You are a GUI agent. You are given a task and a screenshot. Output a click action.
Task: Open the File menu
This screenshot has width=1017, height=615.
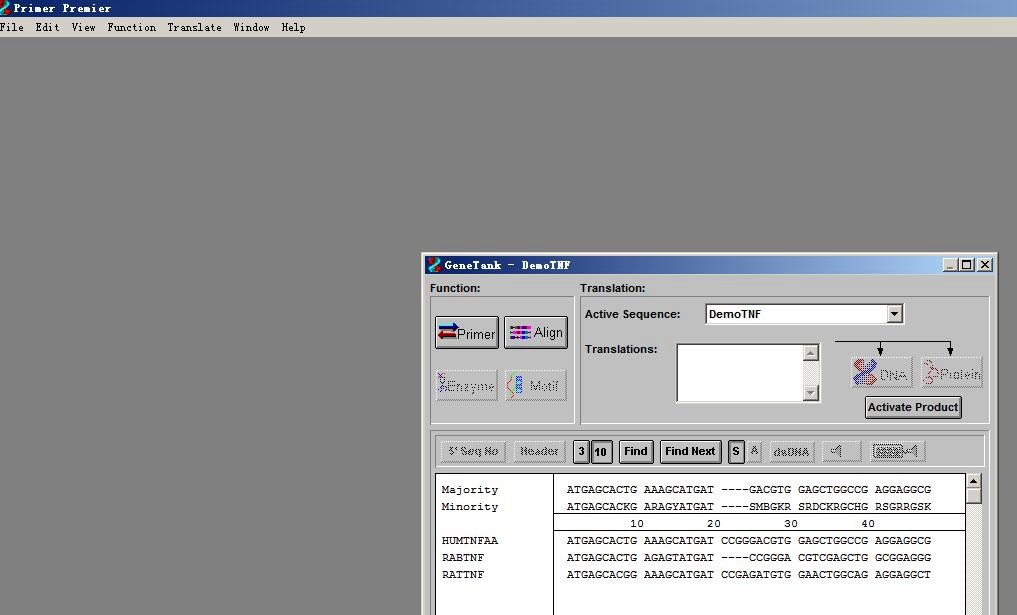(12, 27)
